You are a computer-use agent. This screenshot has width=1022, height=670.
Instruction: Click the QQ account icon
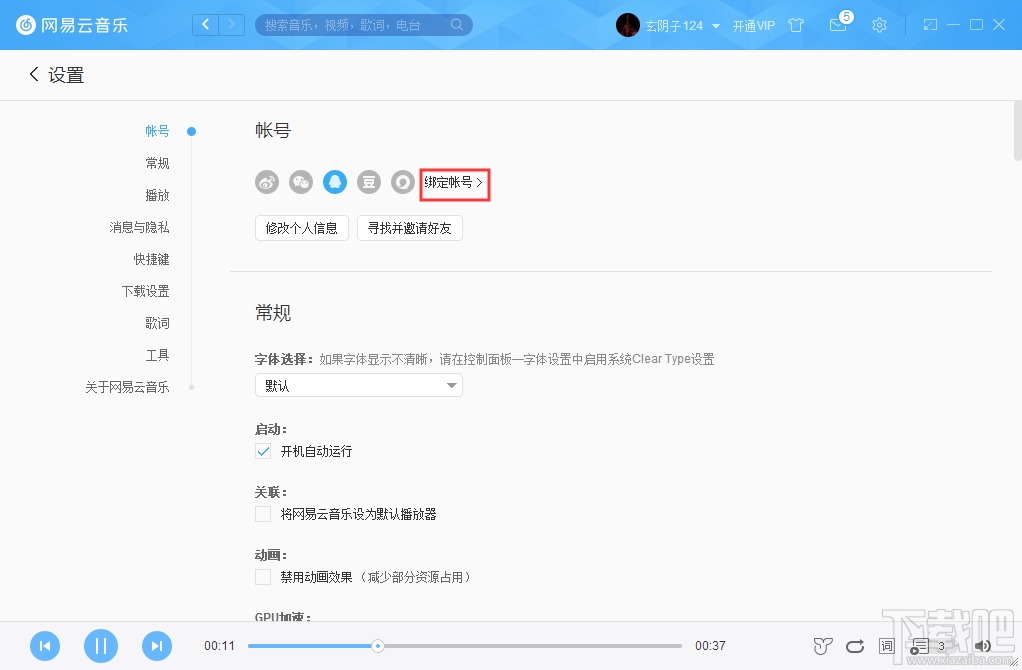[334, 182]
